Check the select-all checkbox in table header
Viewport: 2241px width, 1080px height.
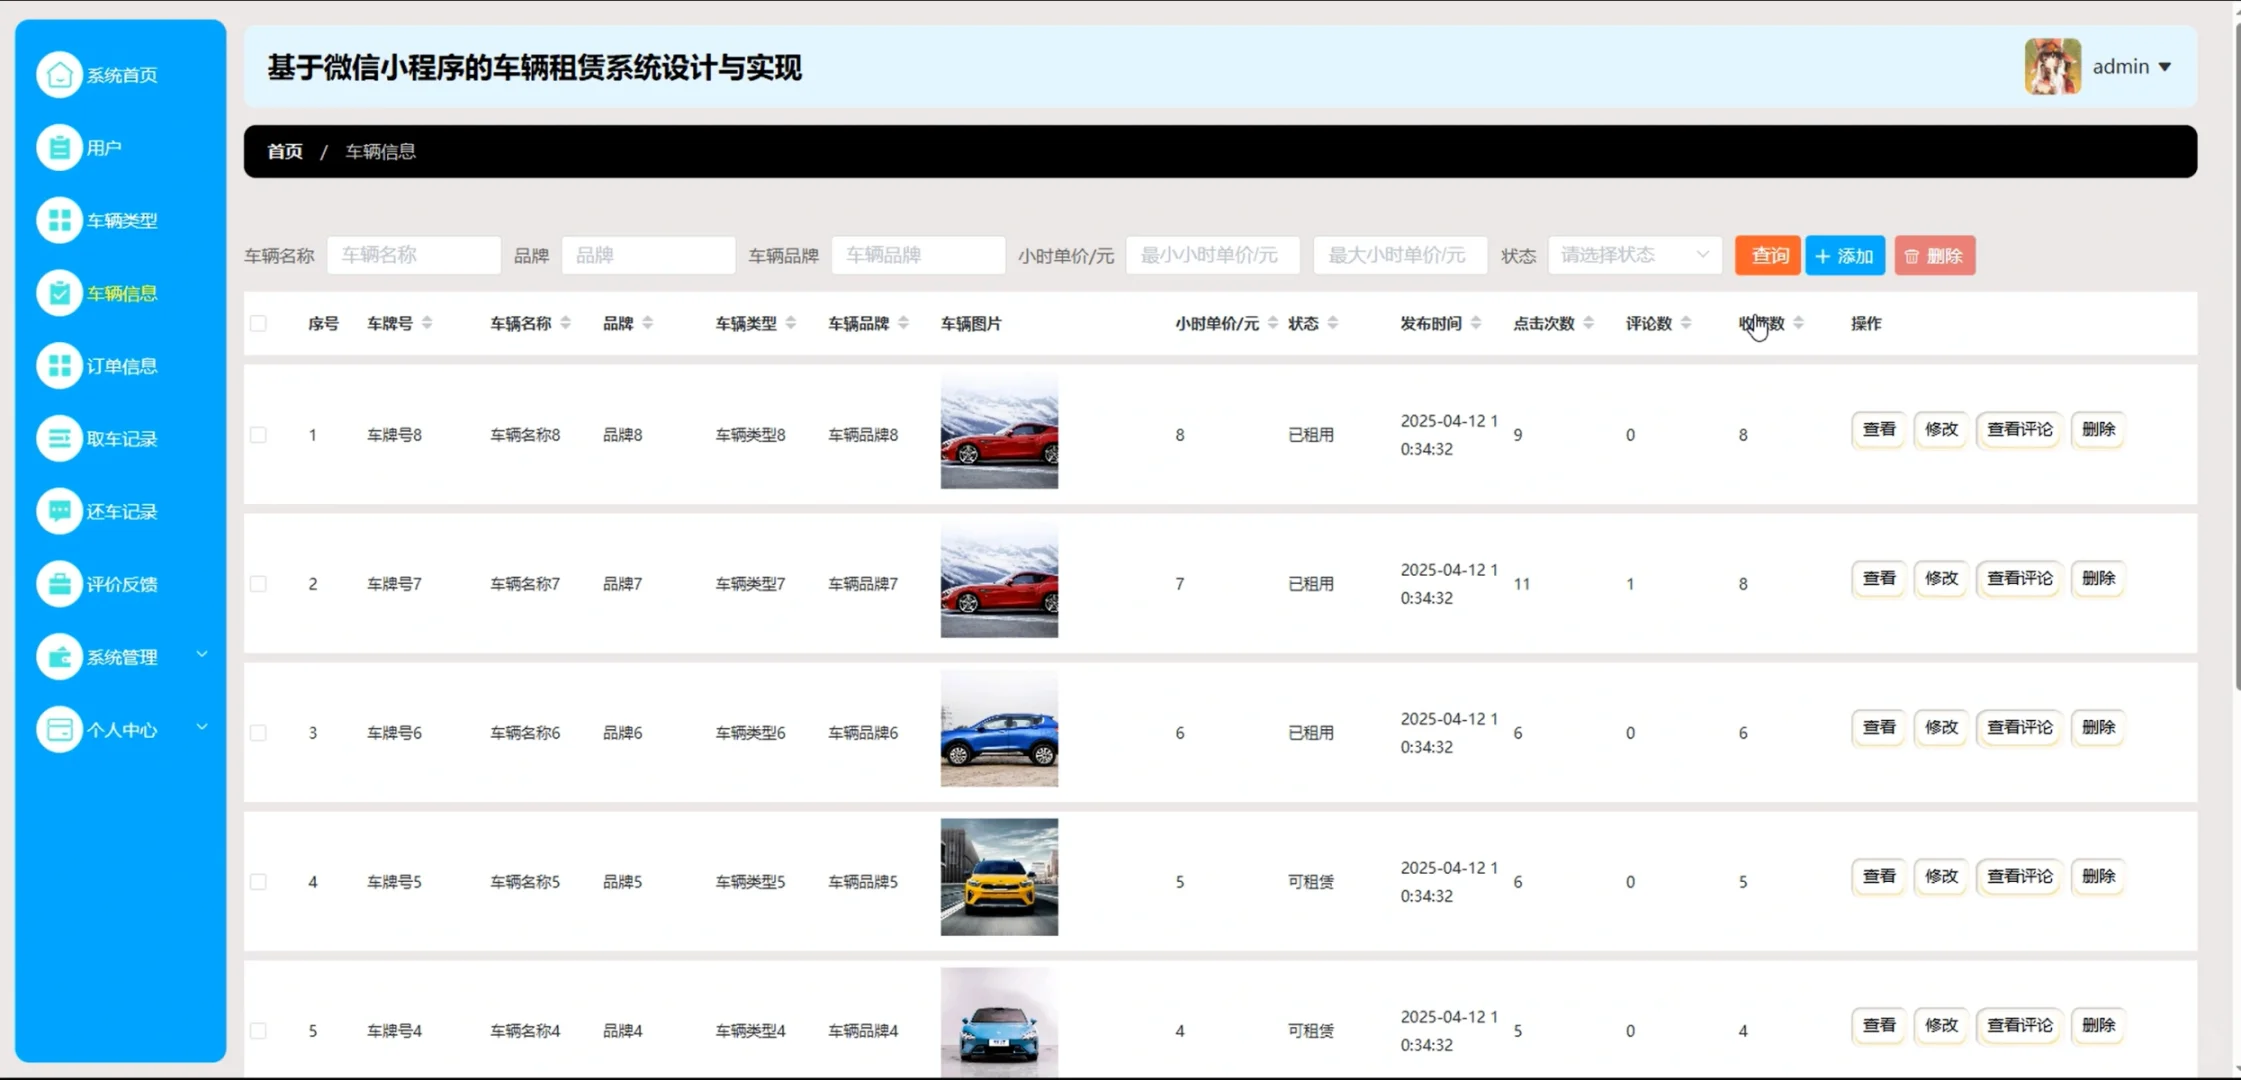[259, 323]
